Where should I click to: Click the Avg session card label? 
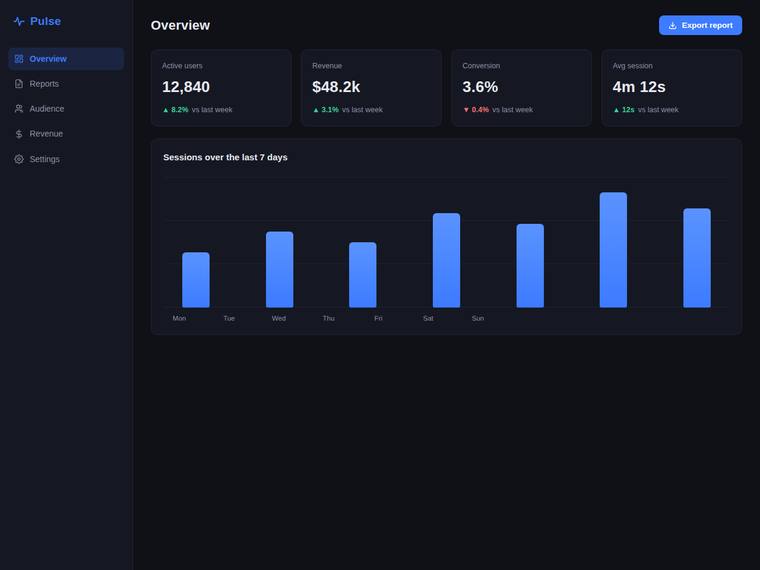(633, 65)
